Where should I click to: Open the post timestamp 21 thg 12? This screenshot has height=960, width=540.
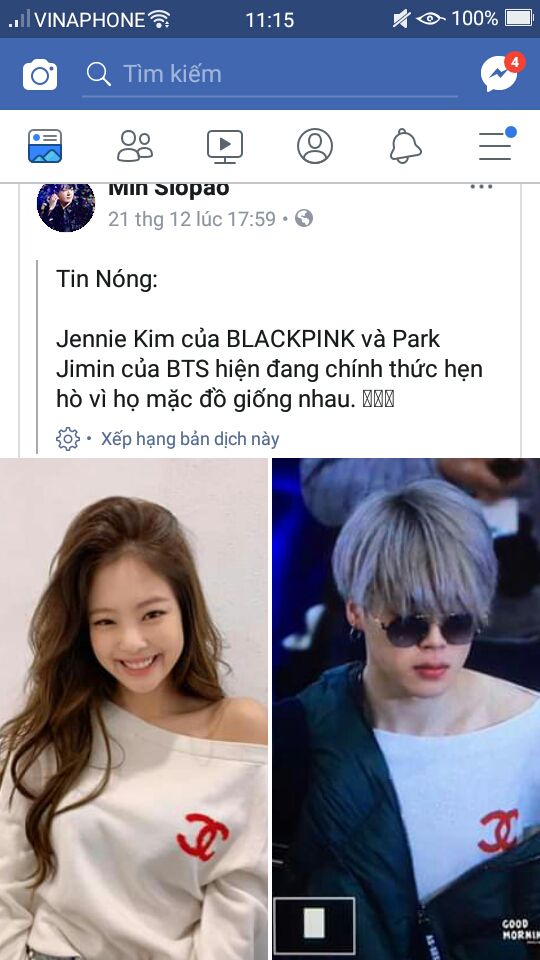[192, 219]
